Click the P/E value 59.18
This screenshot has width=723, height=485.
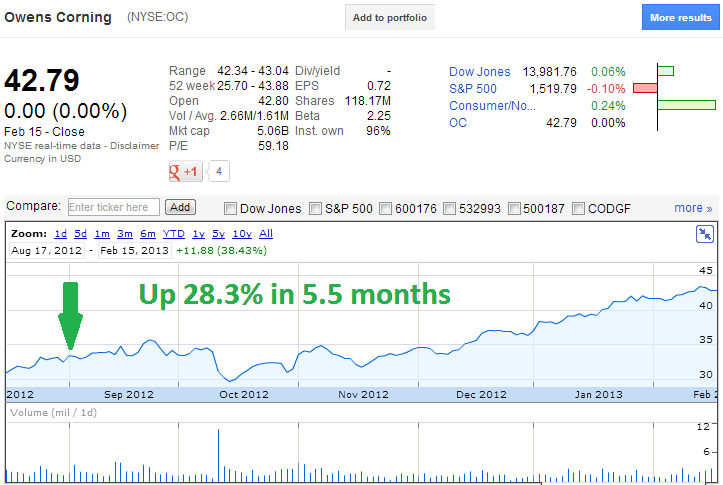pyautogui.click(x=273, y=146)
